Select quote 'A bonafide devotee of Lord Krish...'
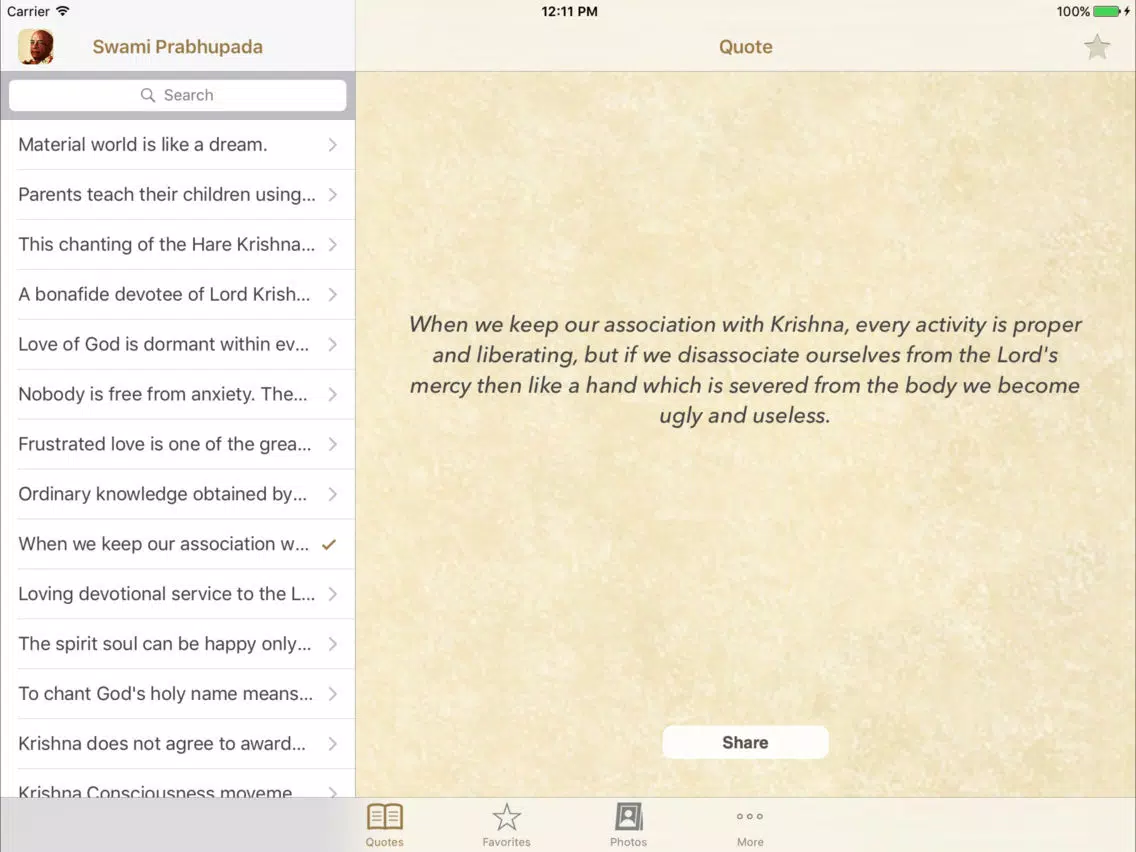Image resolution: width=1136 pixels, height=852 pixels. pos(178,294)
